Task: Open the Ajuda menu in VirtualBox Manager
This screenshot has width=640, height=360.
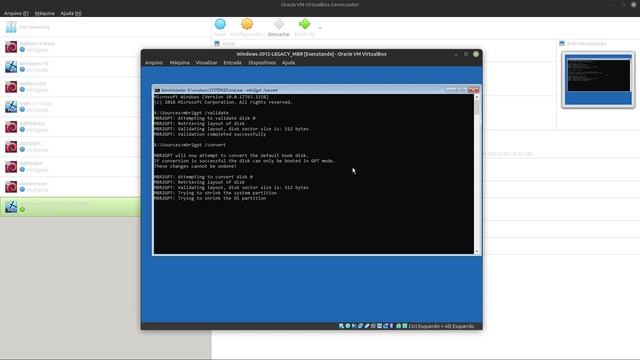Action: pos(71,13)
